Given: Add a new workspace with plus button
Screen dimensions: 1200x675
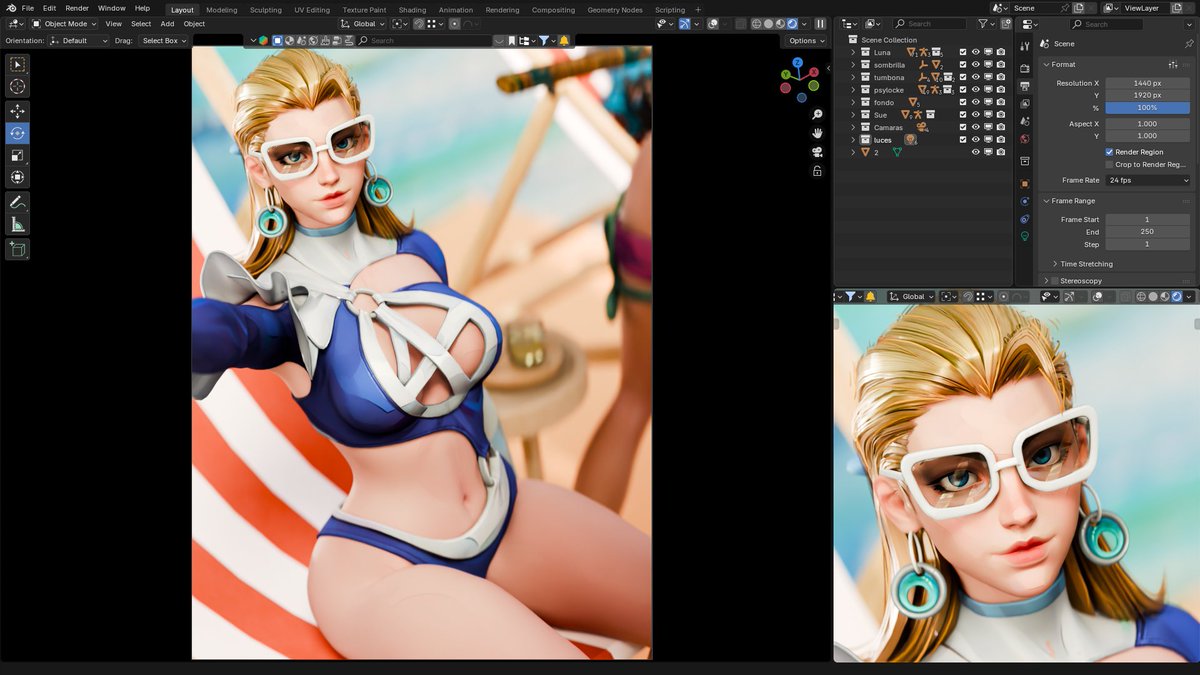Looking at the screenshot, I should click(x=698, y=9).
